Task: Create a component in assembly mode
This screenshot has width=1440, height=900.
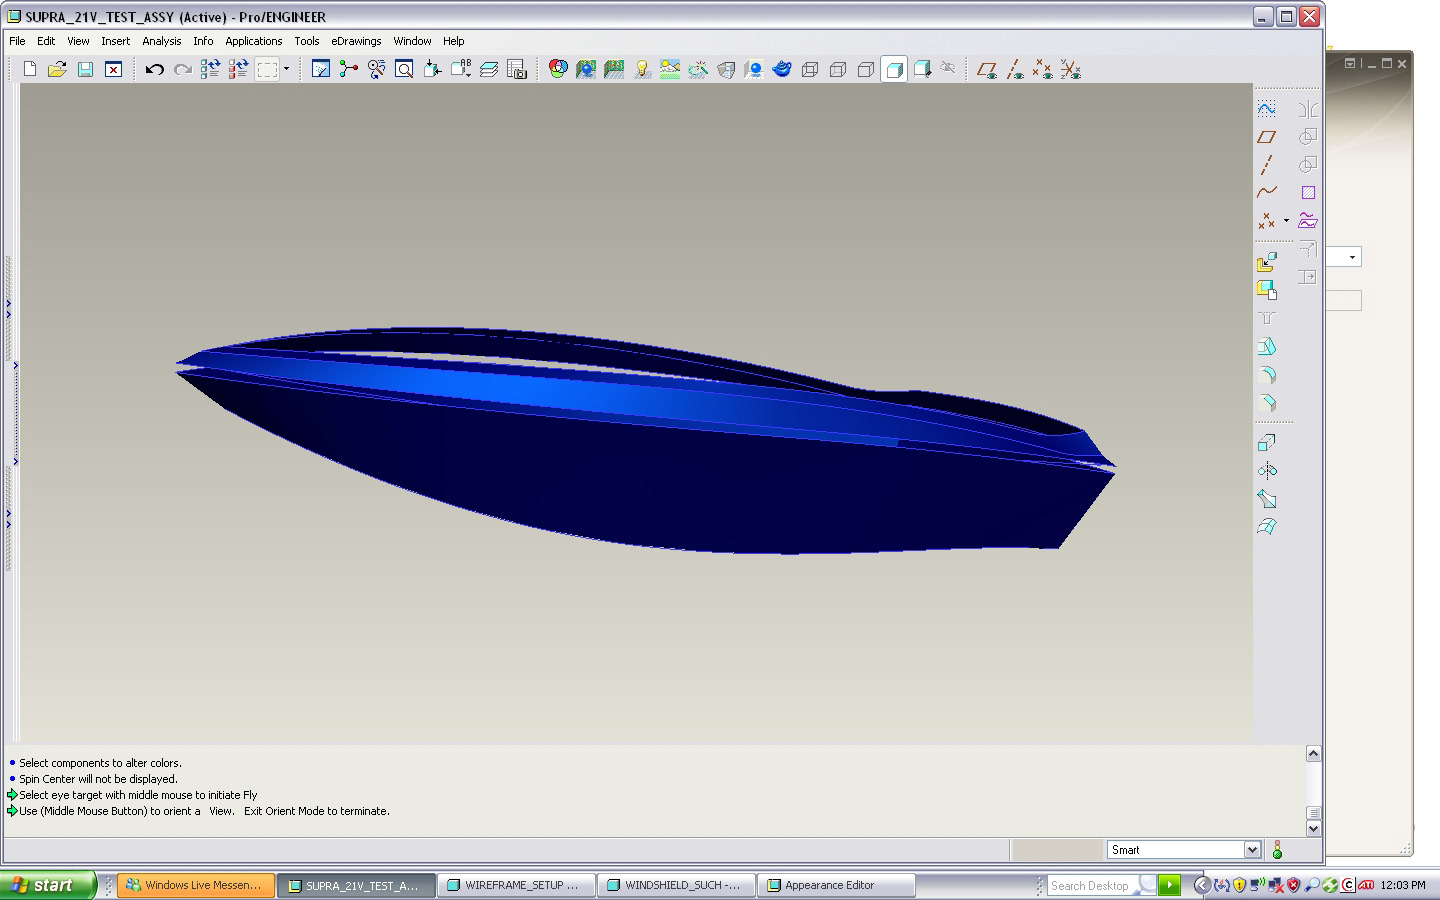Action: pos(1267,290)
